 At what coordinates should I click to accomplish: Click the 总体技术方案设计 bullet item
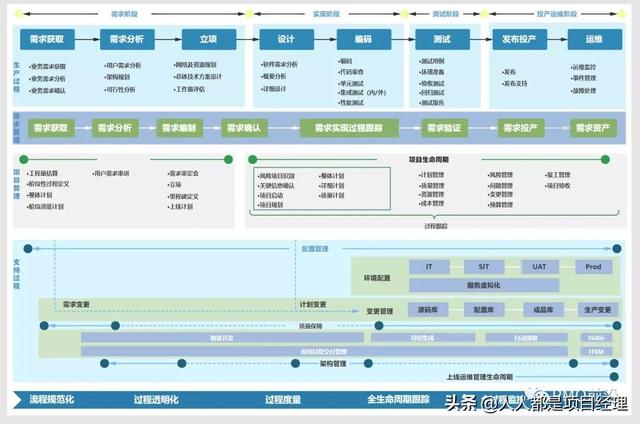198,76
